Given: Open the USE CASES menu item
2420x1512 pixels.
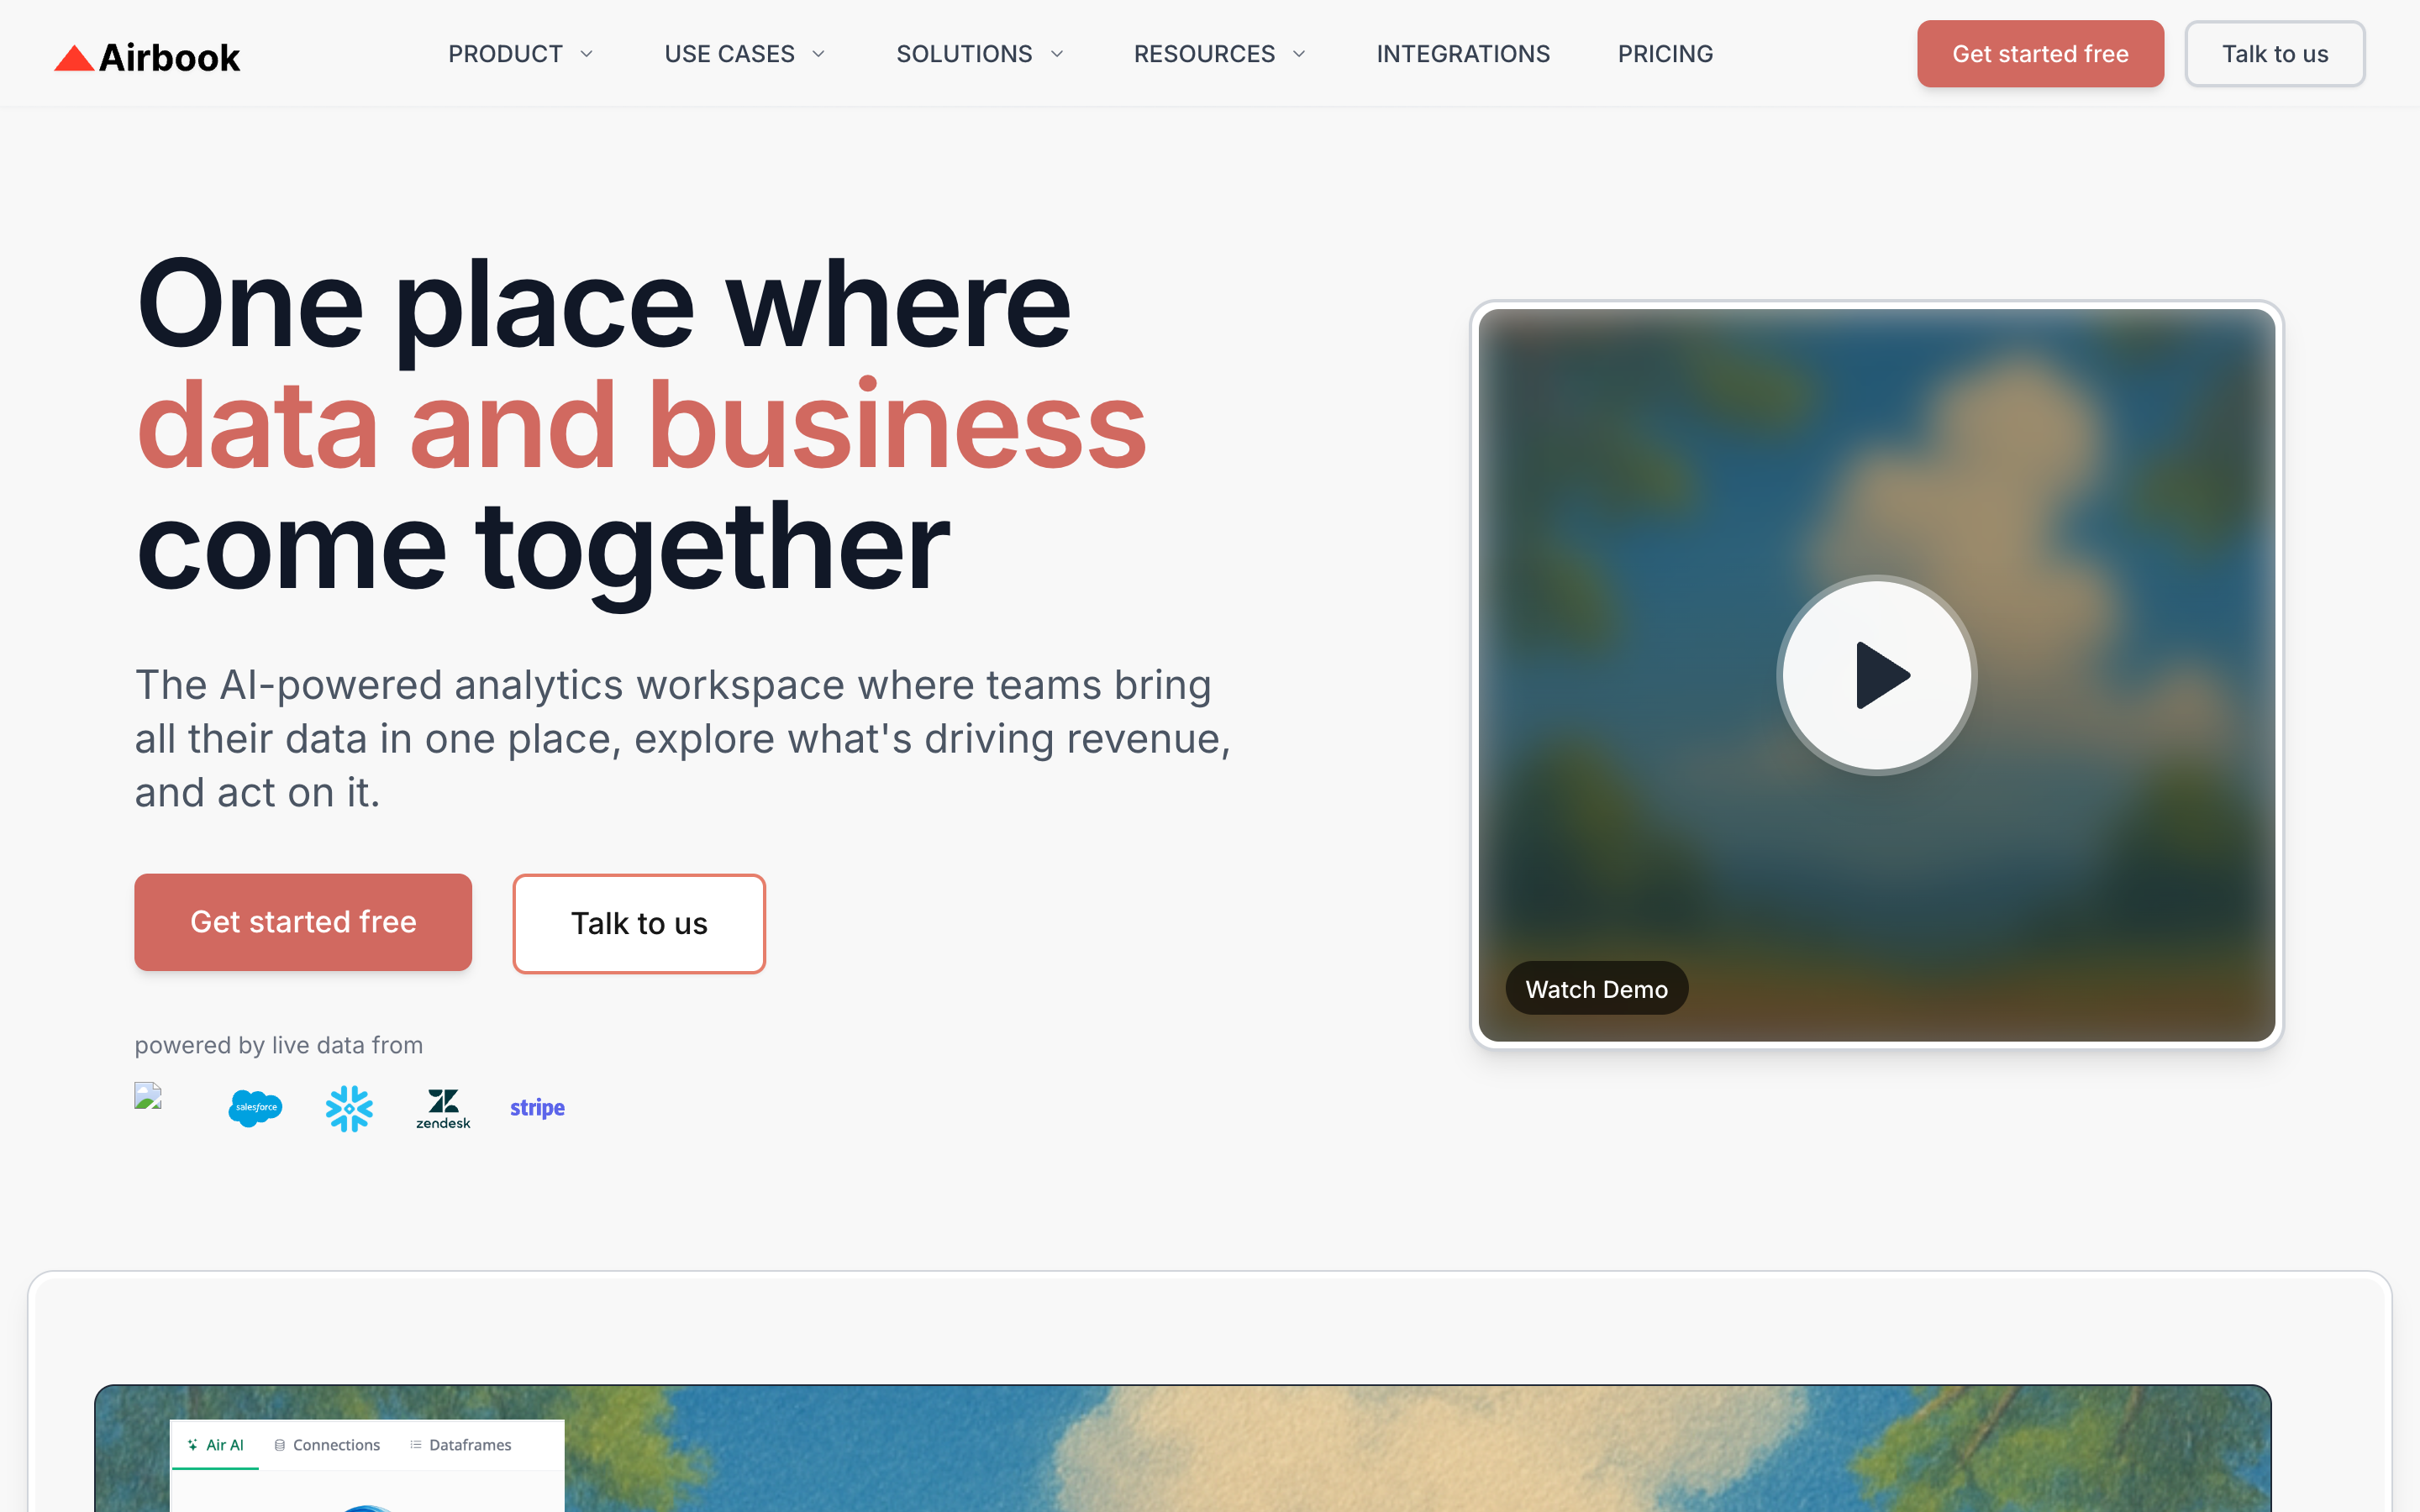Looking at the screenshot, I should pos(729,54).
